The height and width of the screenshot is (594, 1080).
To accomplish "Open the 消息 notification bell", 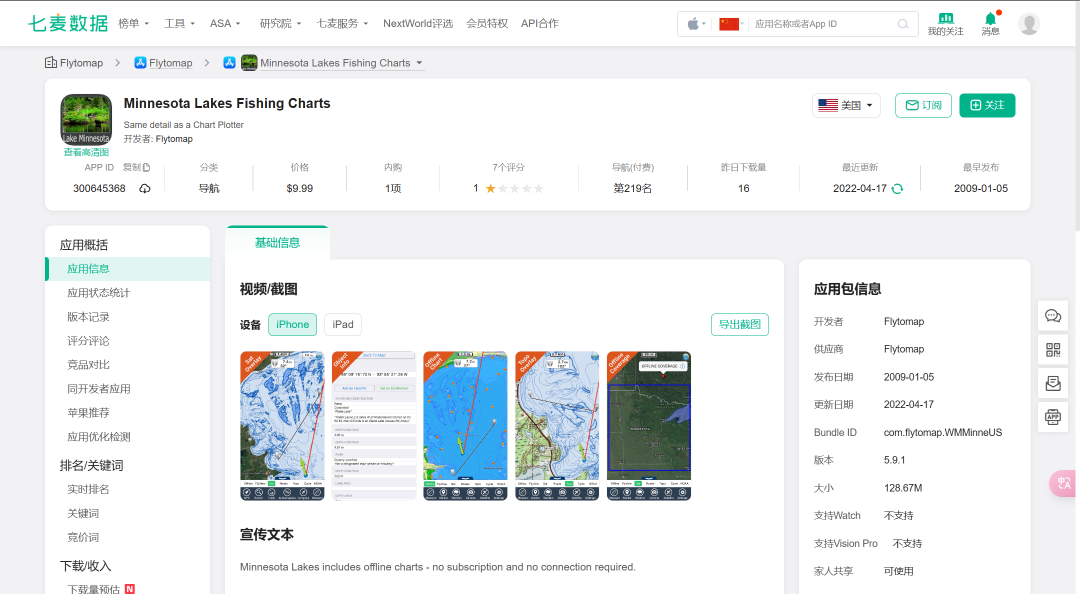I will (x=991, y=19).
